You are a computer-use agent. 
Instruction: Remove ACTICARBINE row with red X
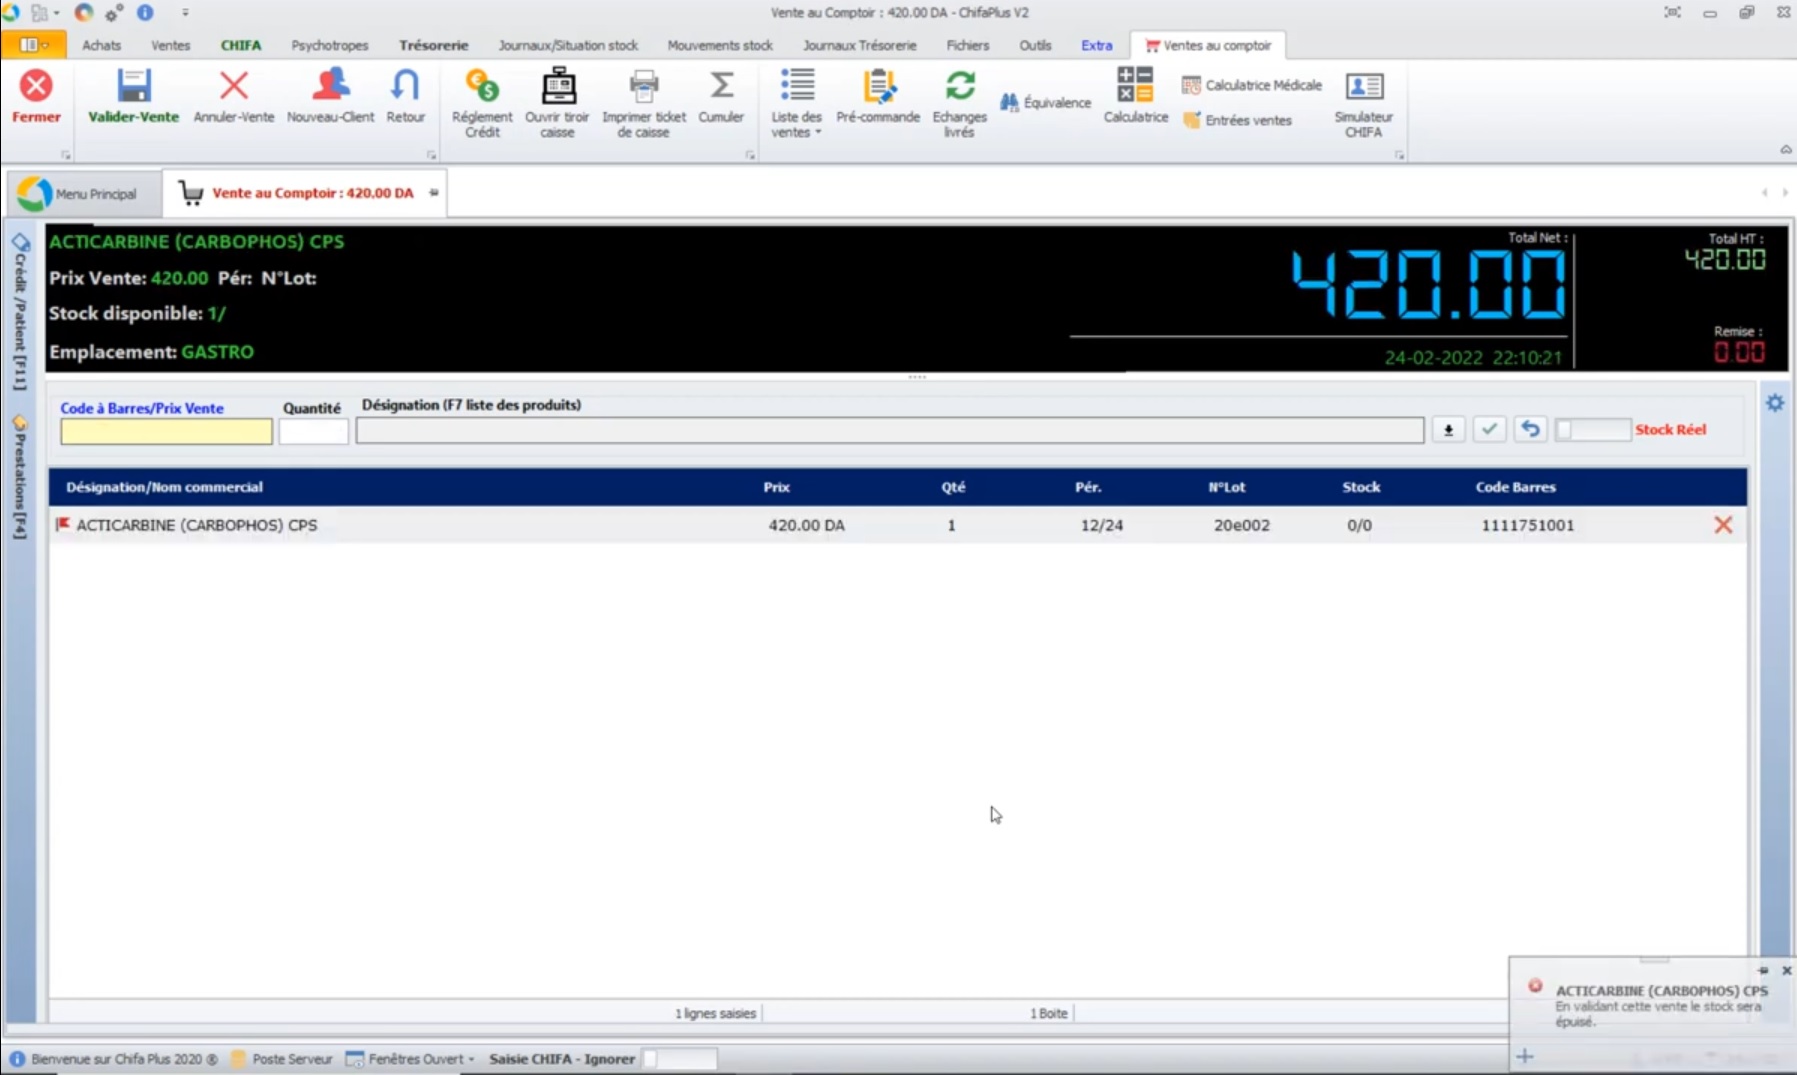(x=1722, y=525)
